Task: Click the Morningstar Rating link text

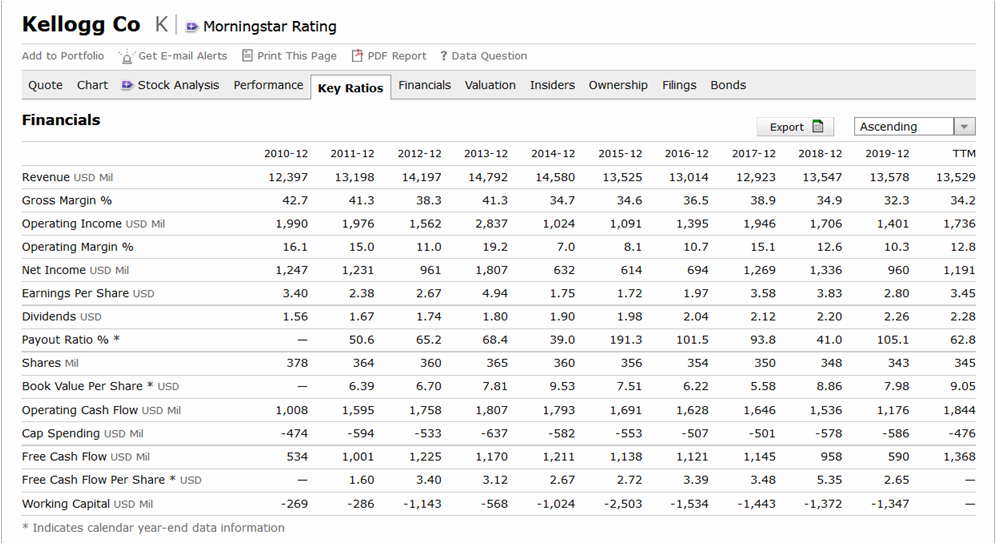Action: point(269,27)
